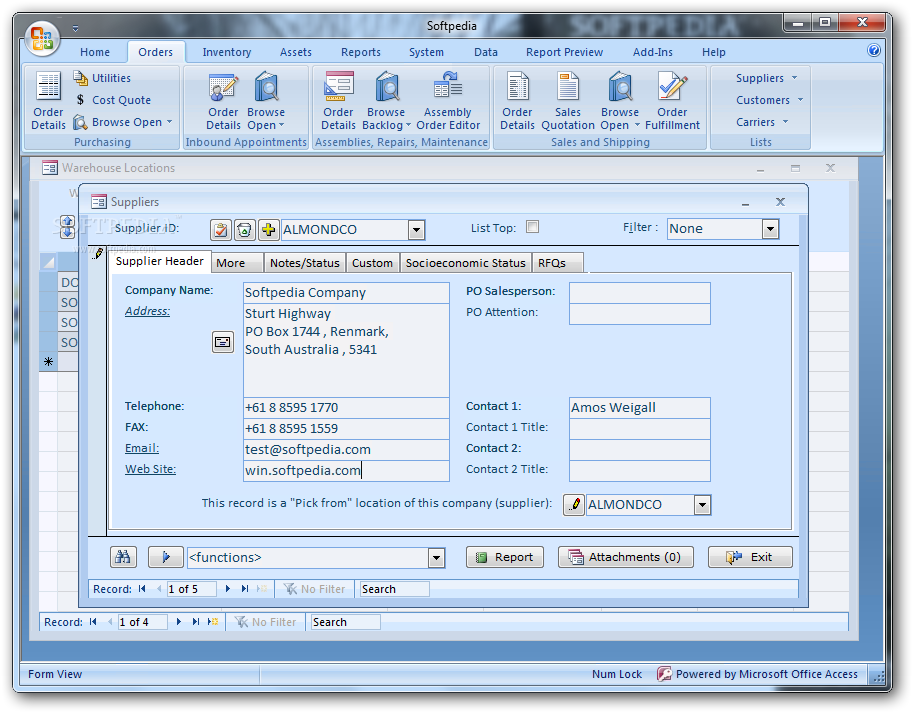Open the System ribbon tab

pyautogui.click(x=426, y=52)
